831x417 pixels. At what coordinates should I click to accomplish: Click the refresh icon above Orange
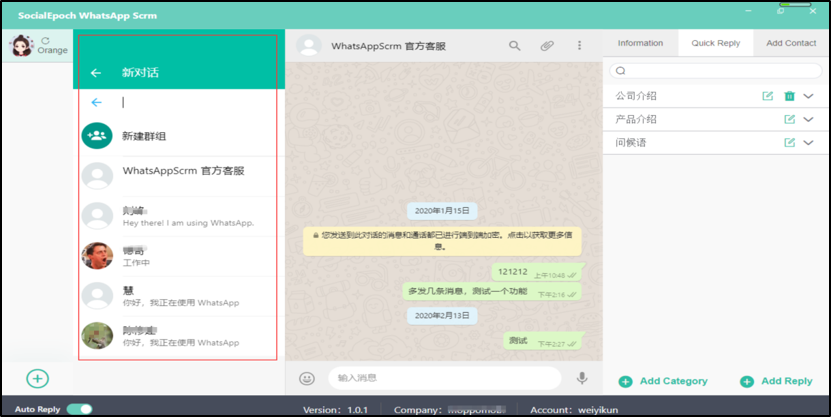pyautogui.click(x=46, y=40)
